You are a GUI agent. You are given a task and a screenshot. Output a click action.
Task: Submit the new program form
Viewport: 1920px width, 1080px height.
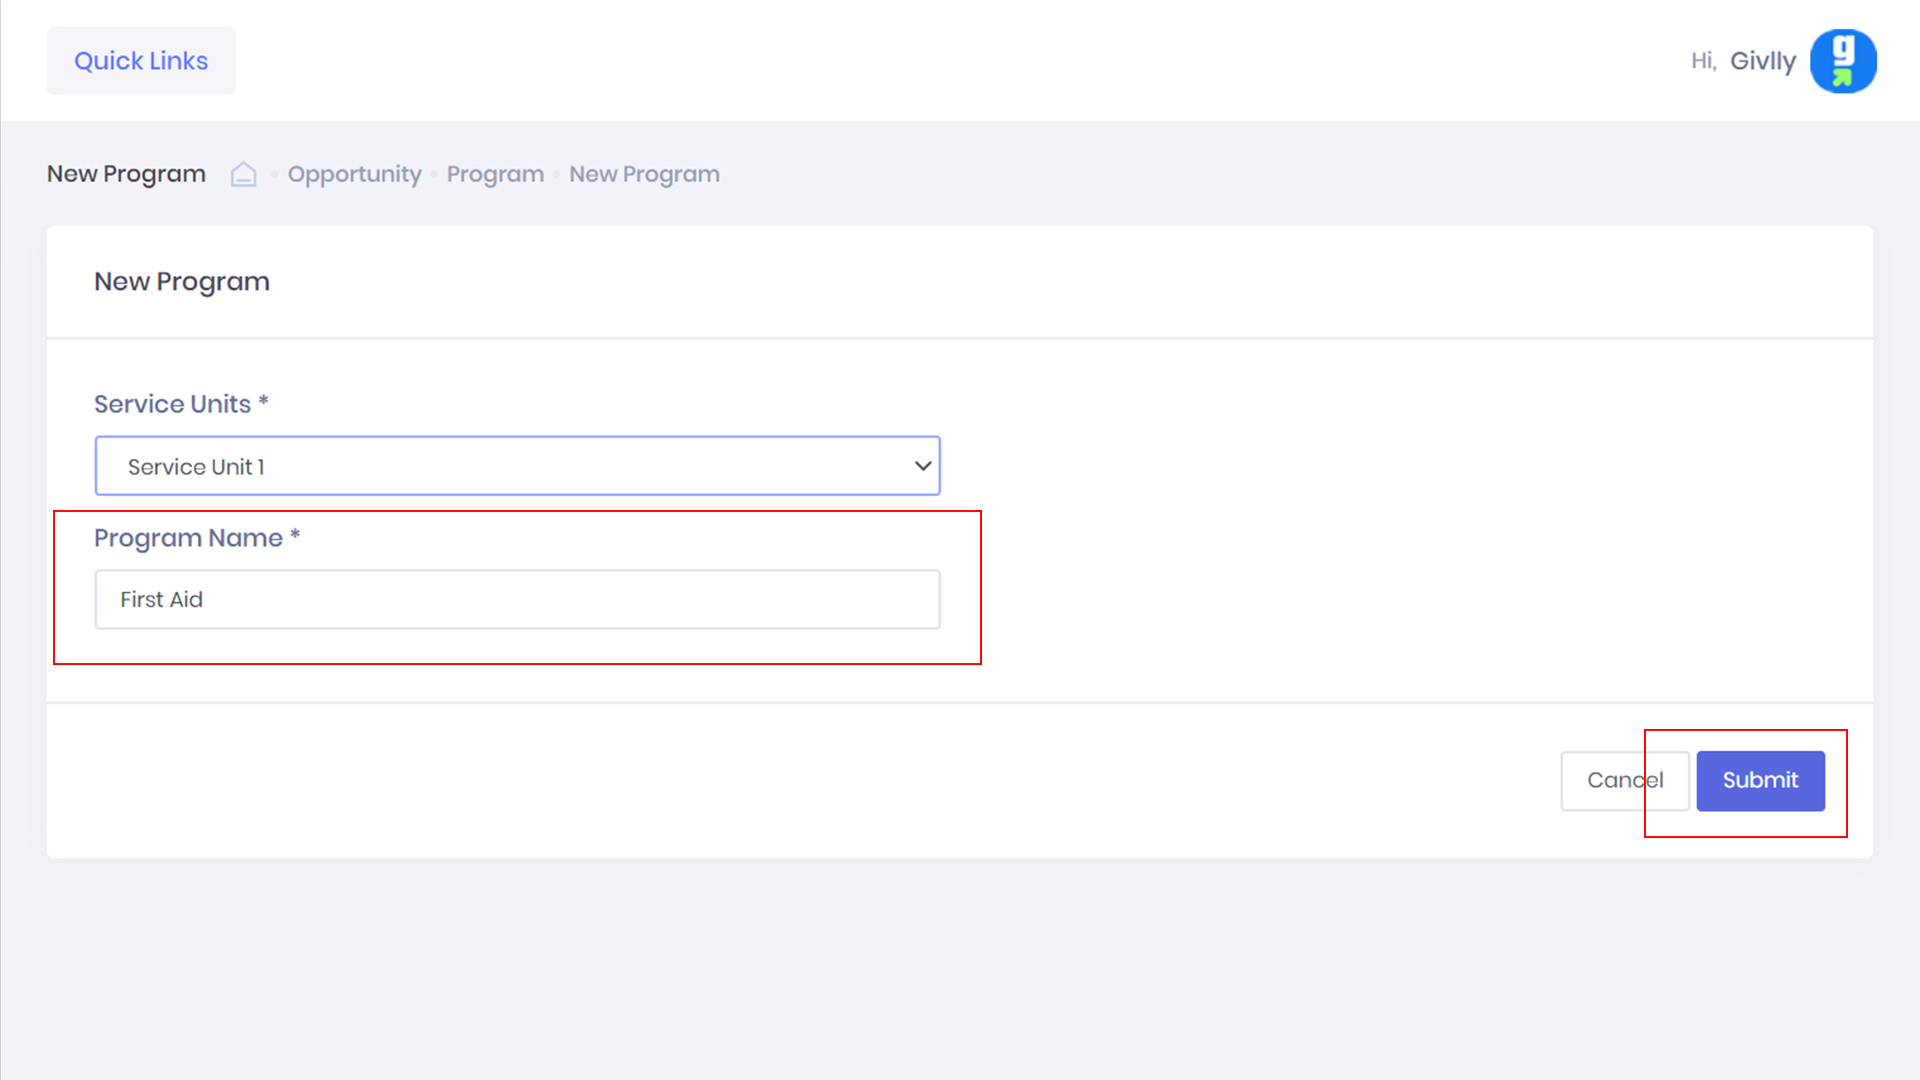point(1760,781)
